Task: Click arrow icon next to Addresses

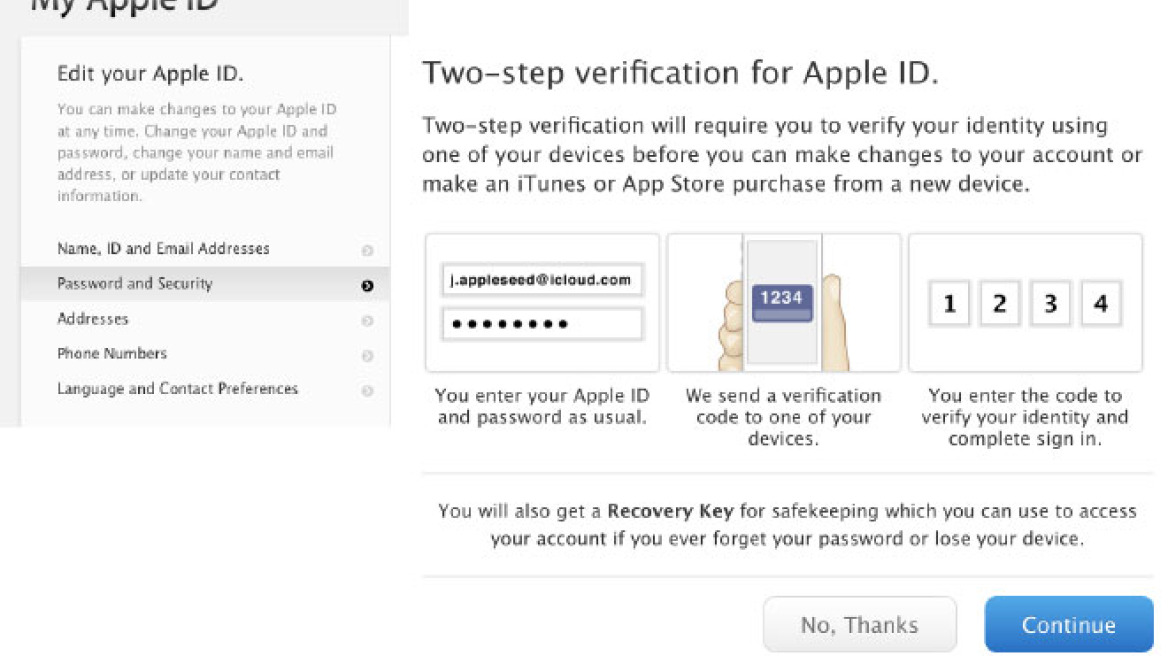Action: [367, 321]
